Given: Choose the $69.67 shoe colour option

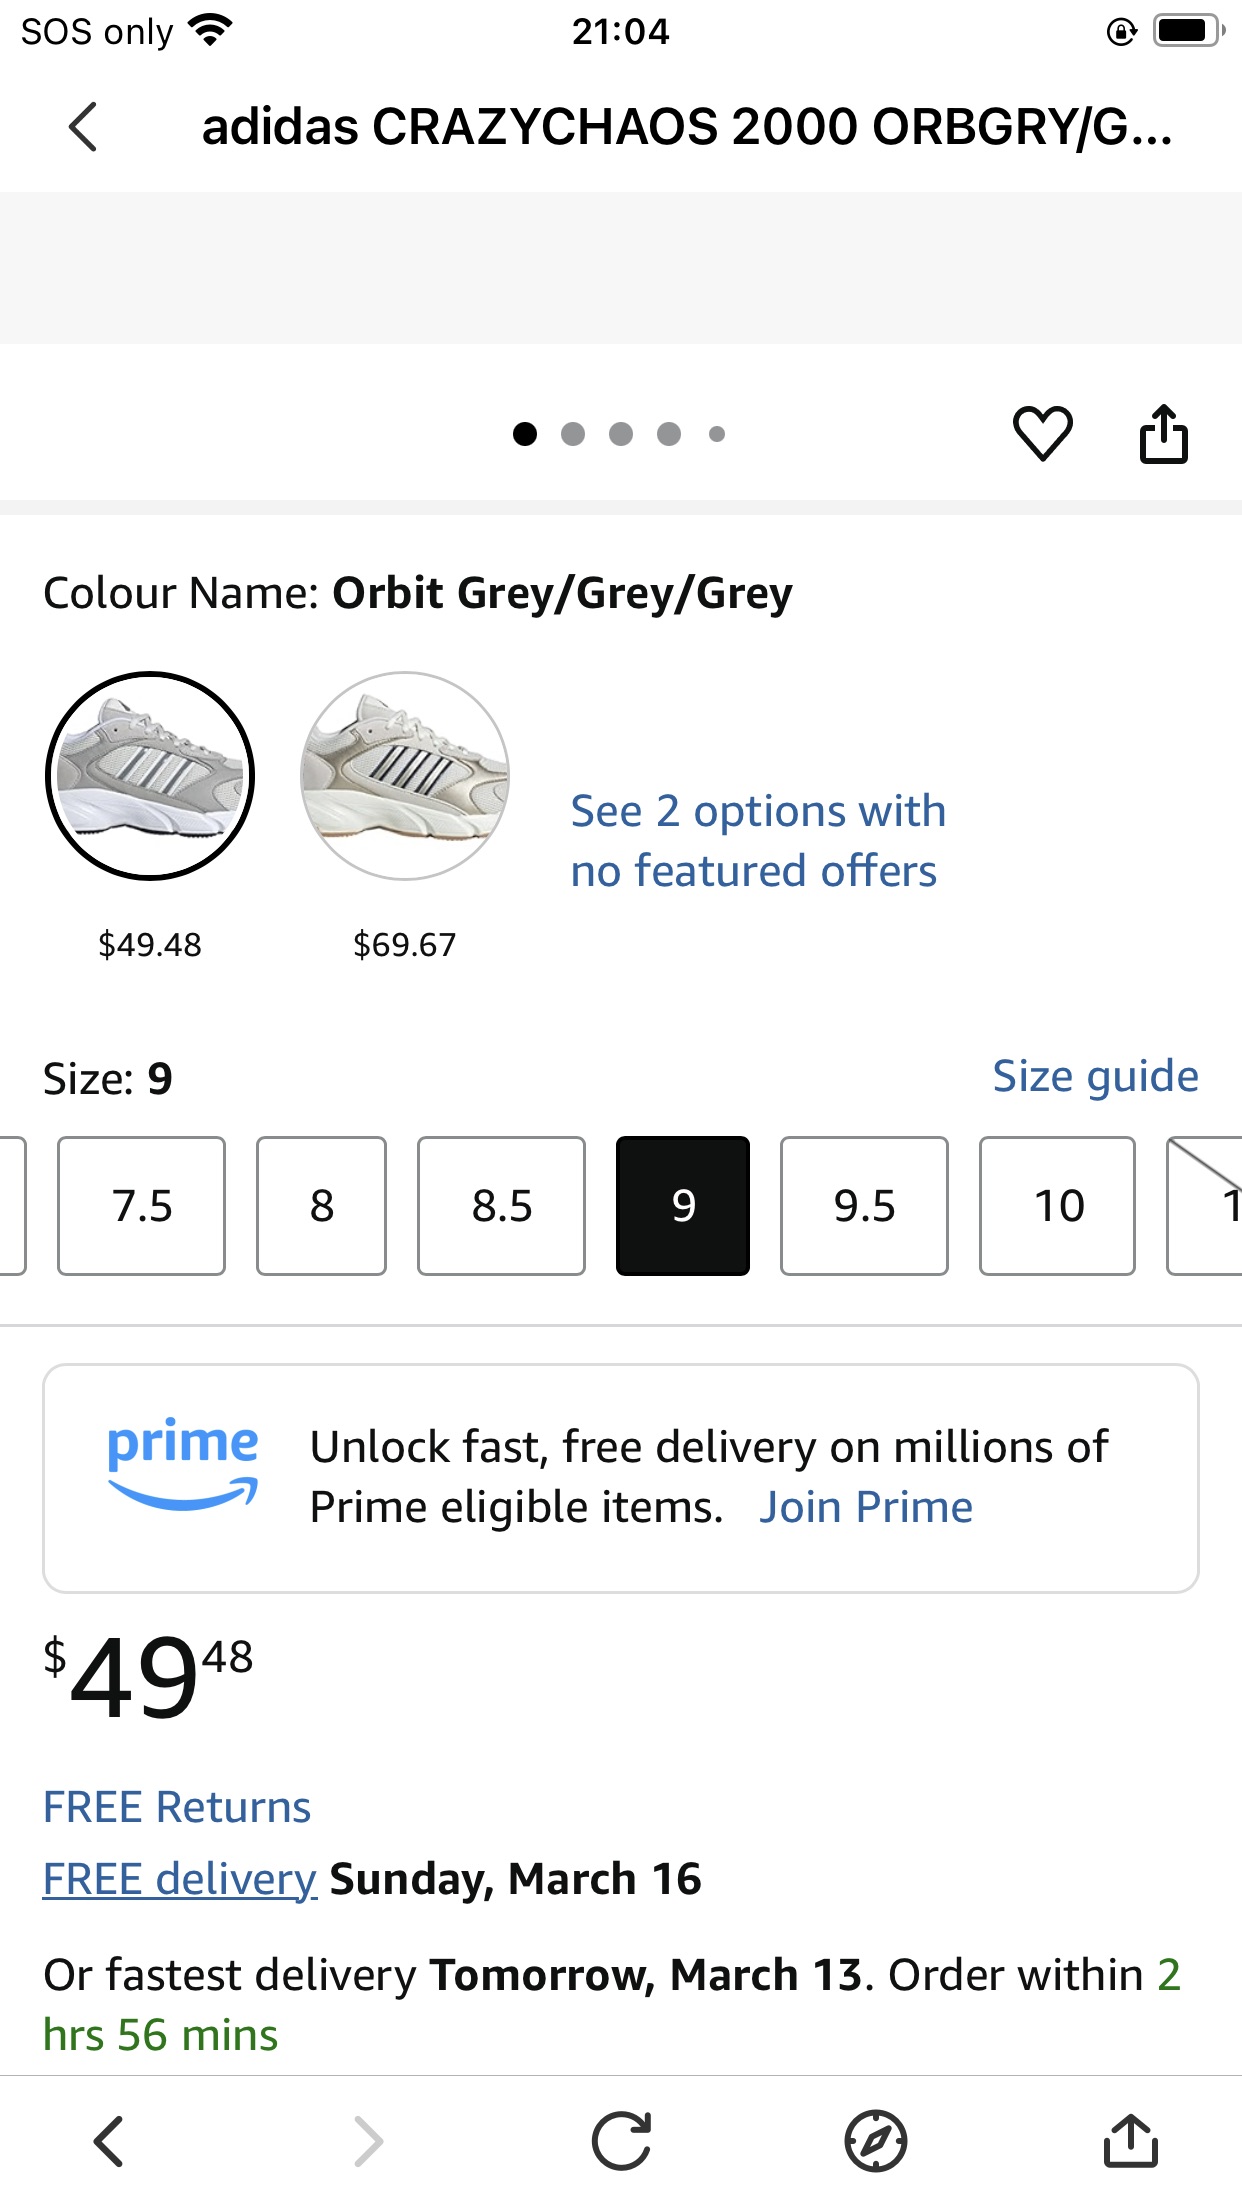Looking at the screenshot, I should 405,776.
